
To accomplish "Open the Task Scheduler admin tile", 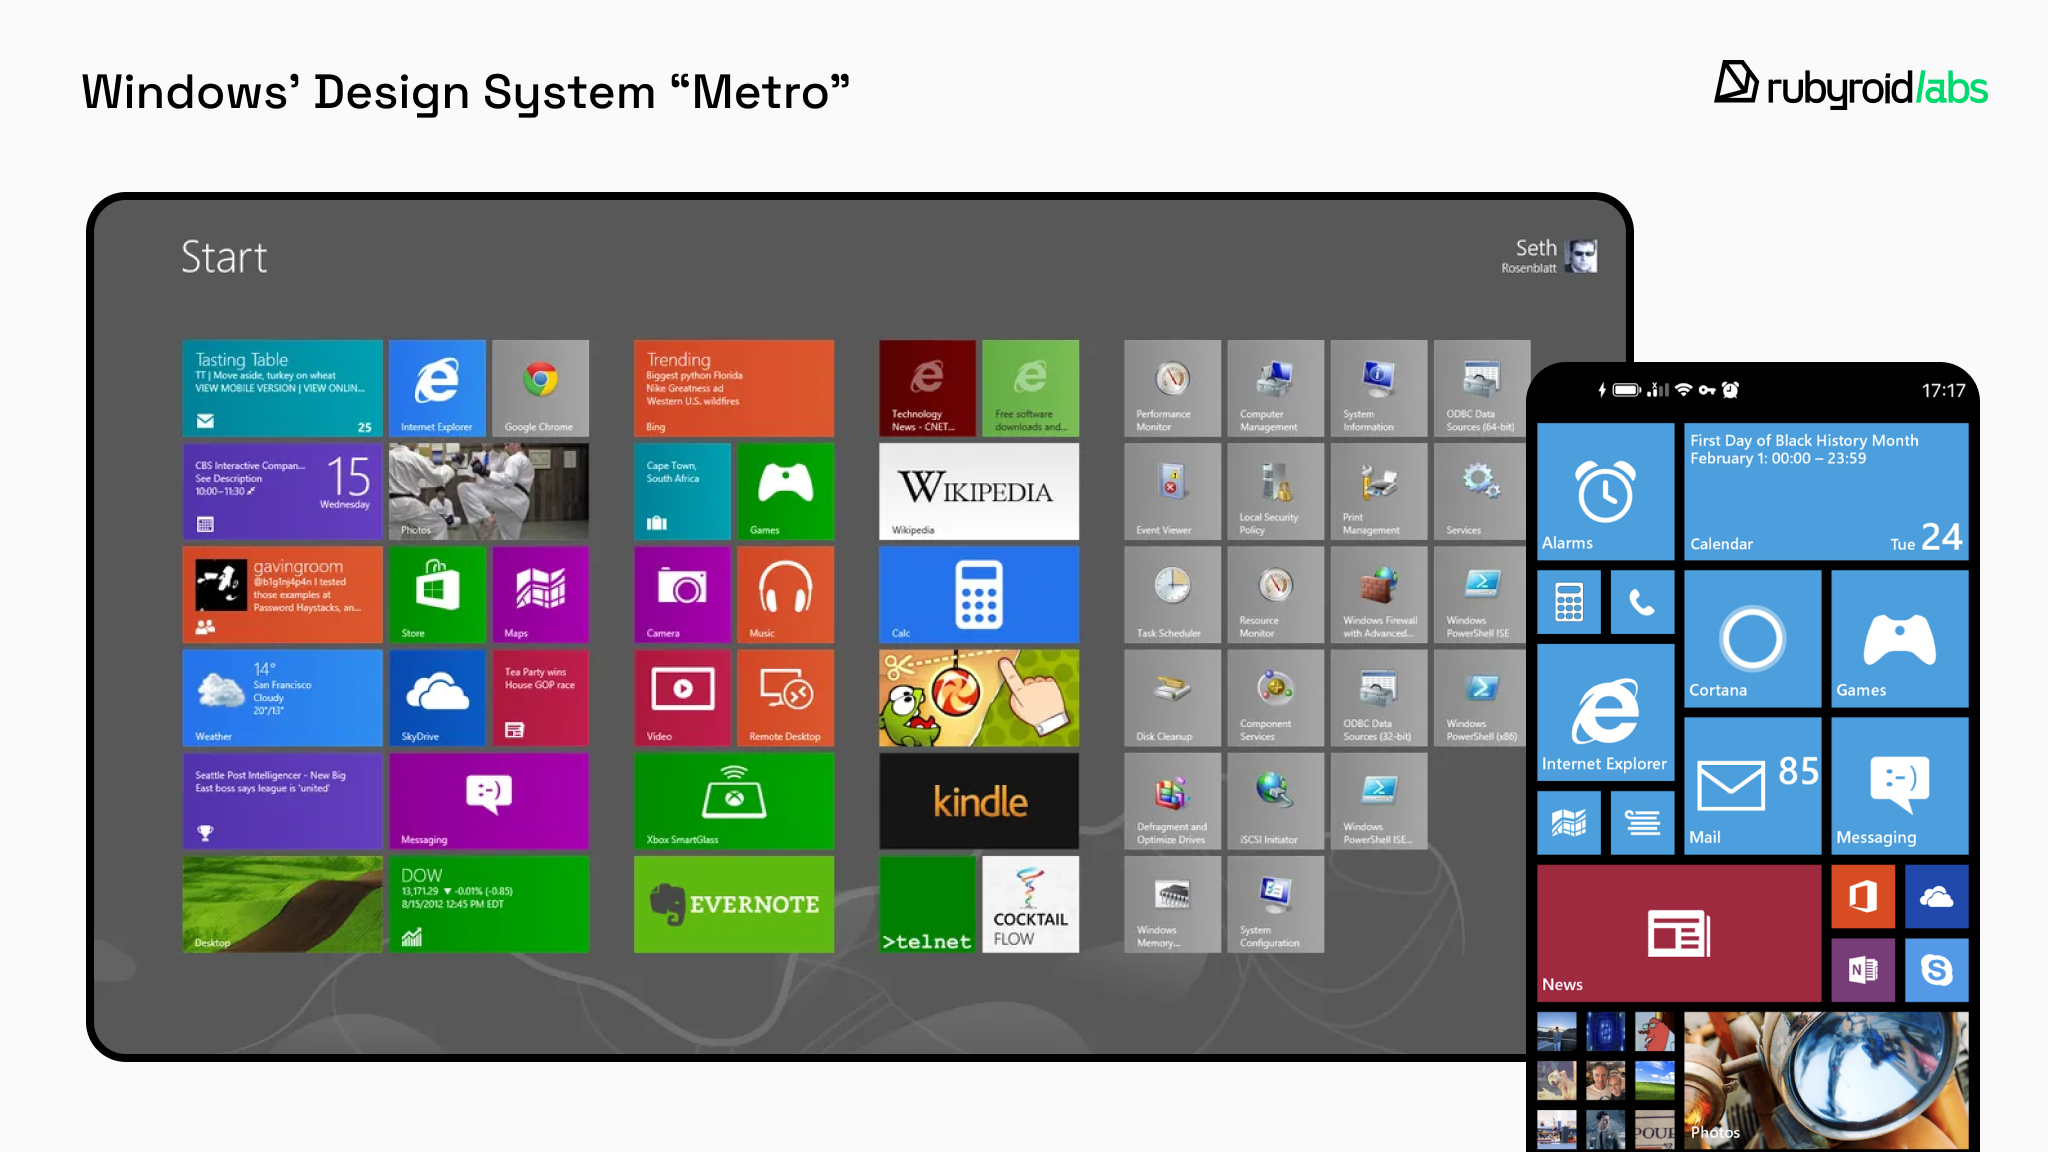I will pyautogui.click(x=1171, y=593).
